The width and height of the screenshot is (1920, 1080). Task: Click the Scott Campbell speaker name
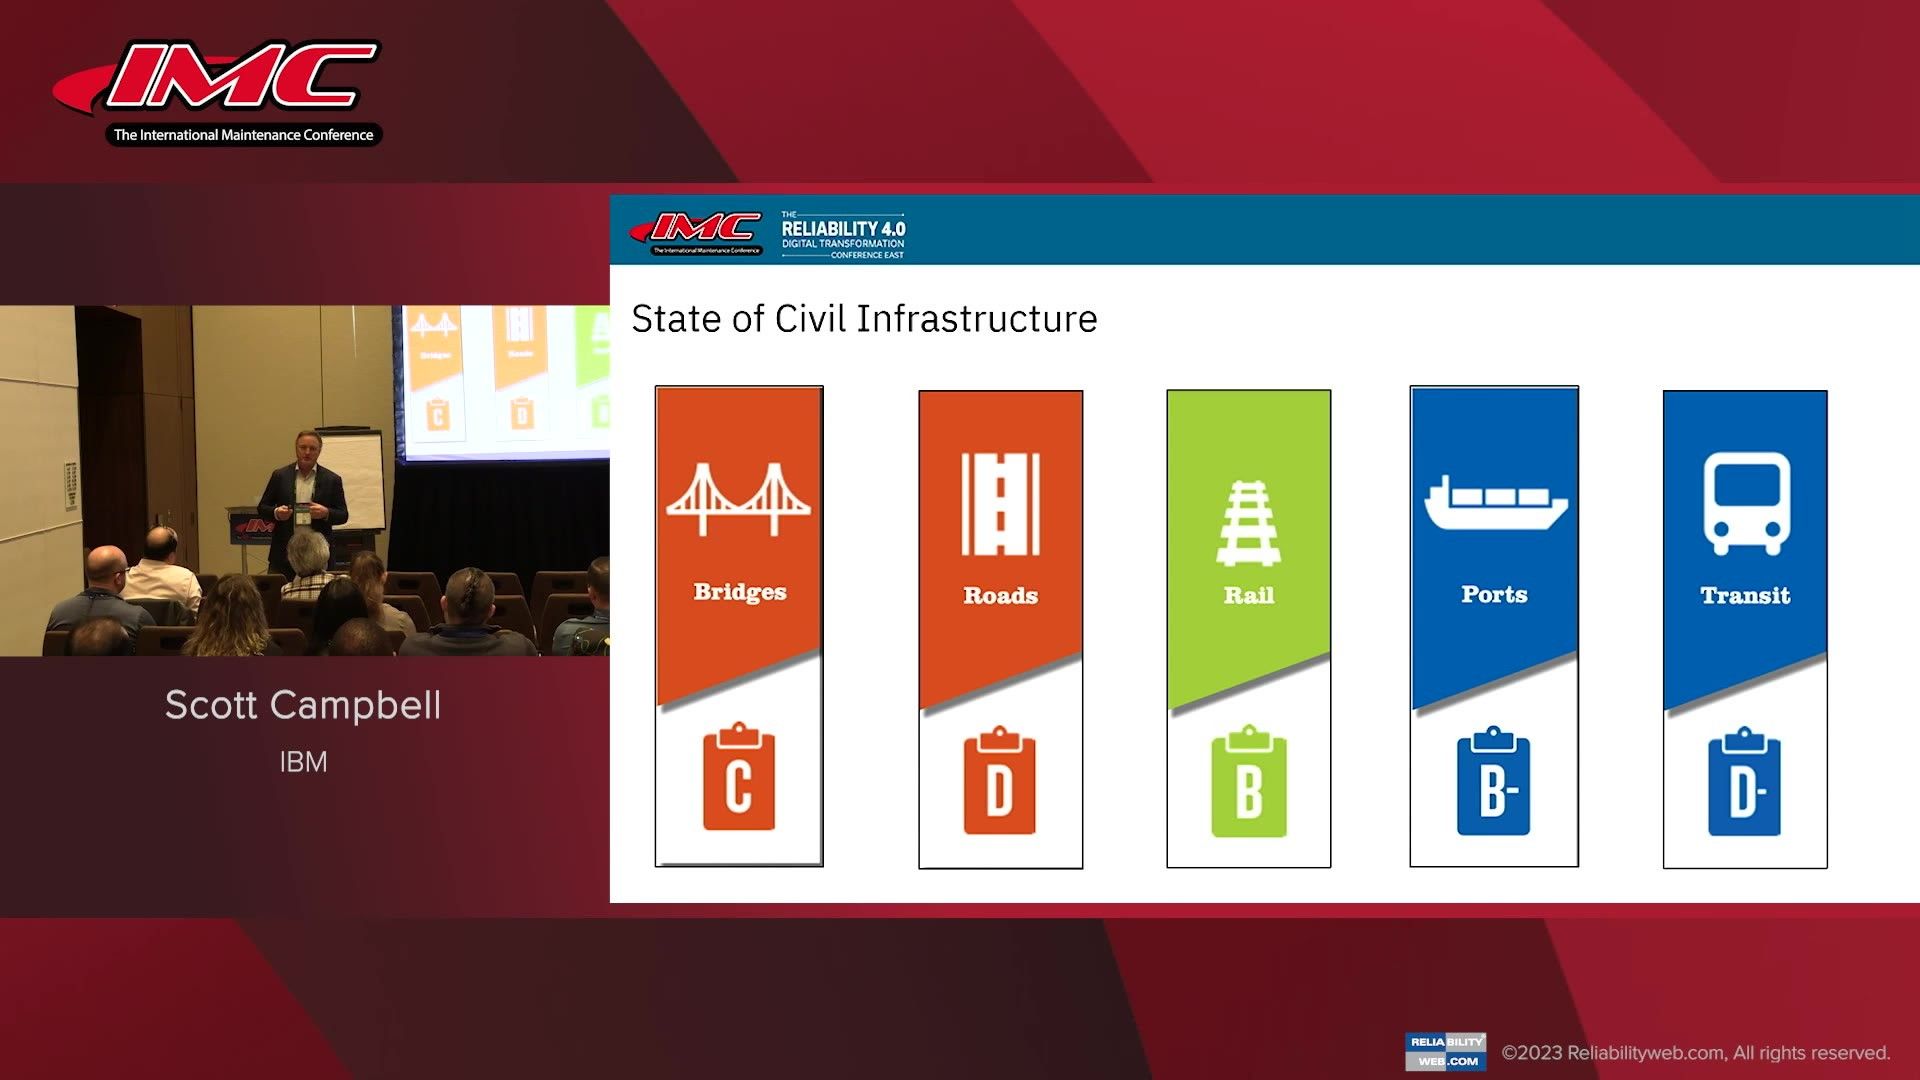[x=303, y=705]
